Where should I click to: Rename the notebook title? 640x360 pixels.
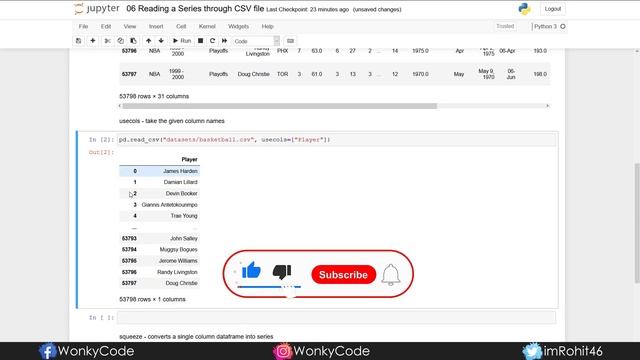pos(195,9)
